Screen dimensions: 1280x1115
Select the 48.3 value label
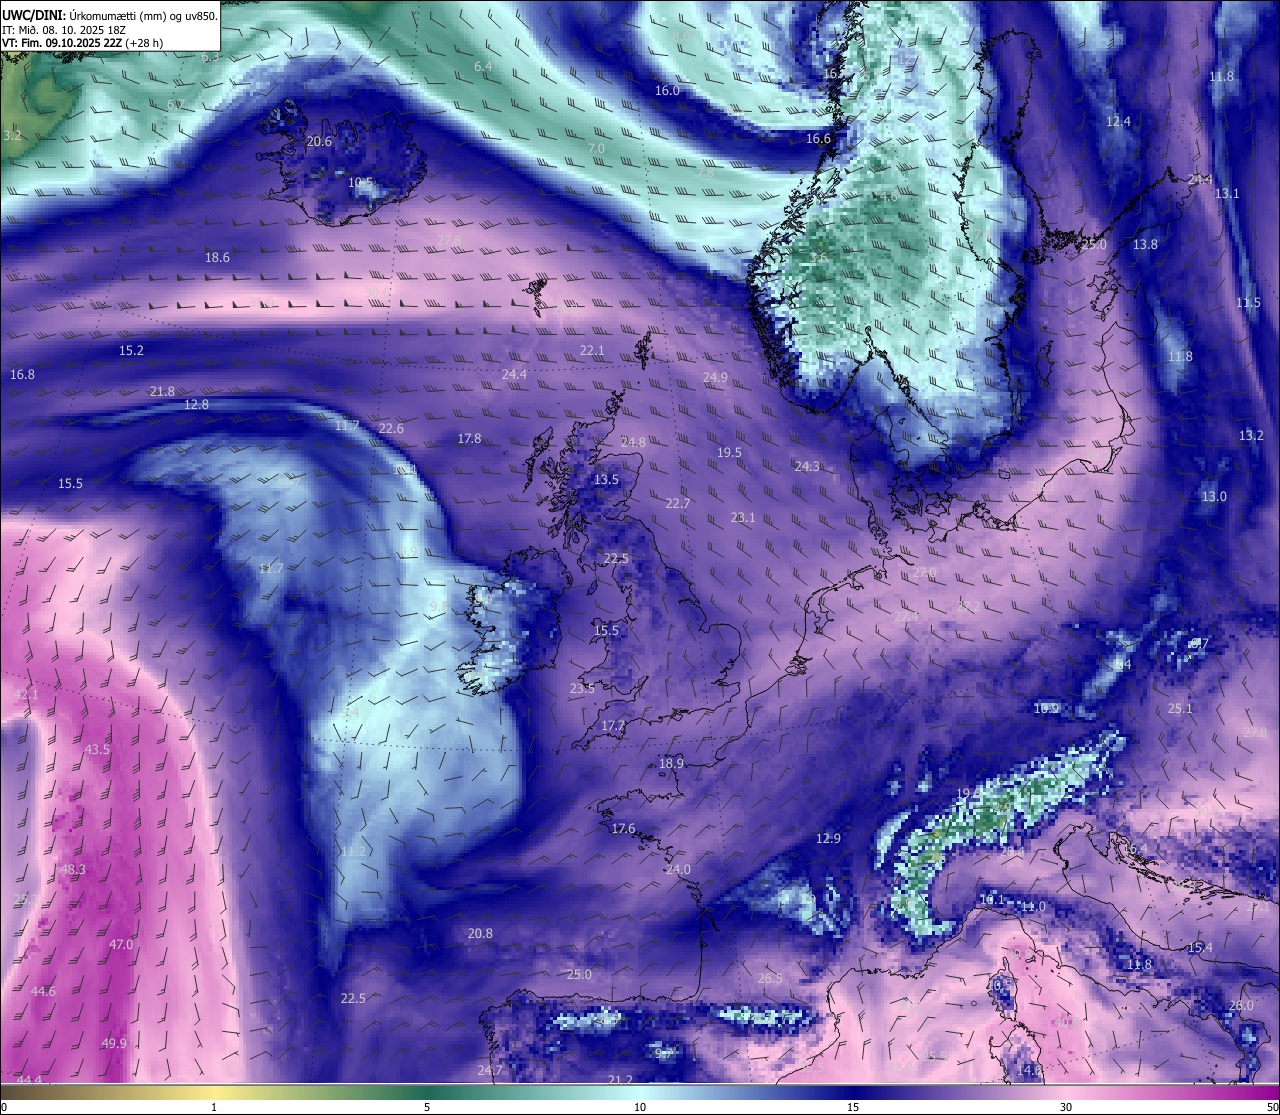tap(73, 869)
